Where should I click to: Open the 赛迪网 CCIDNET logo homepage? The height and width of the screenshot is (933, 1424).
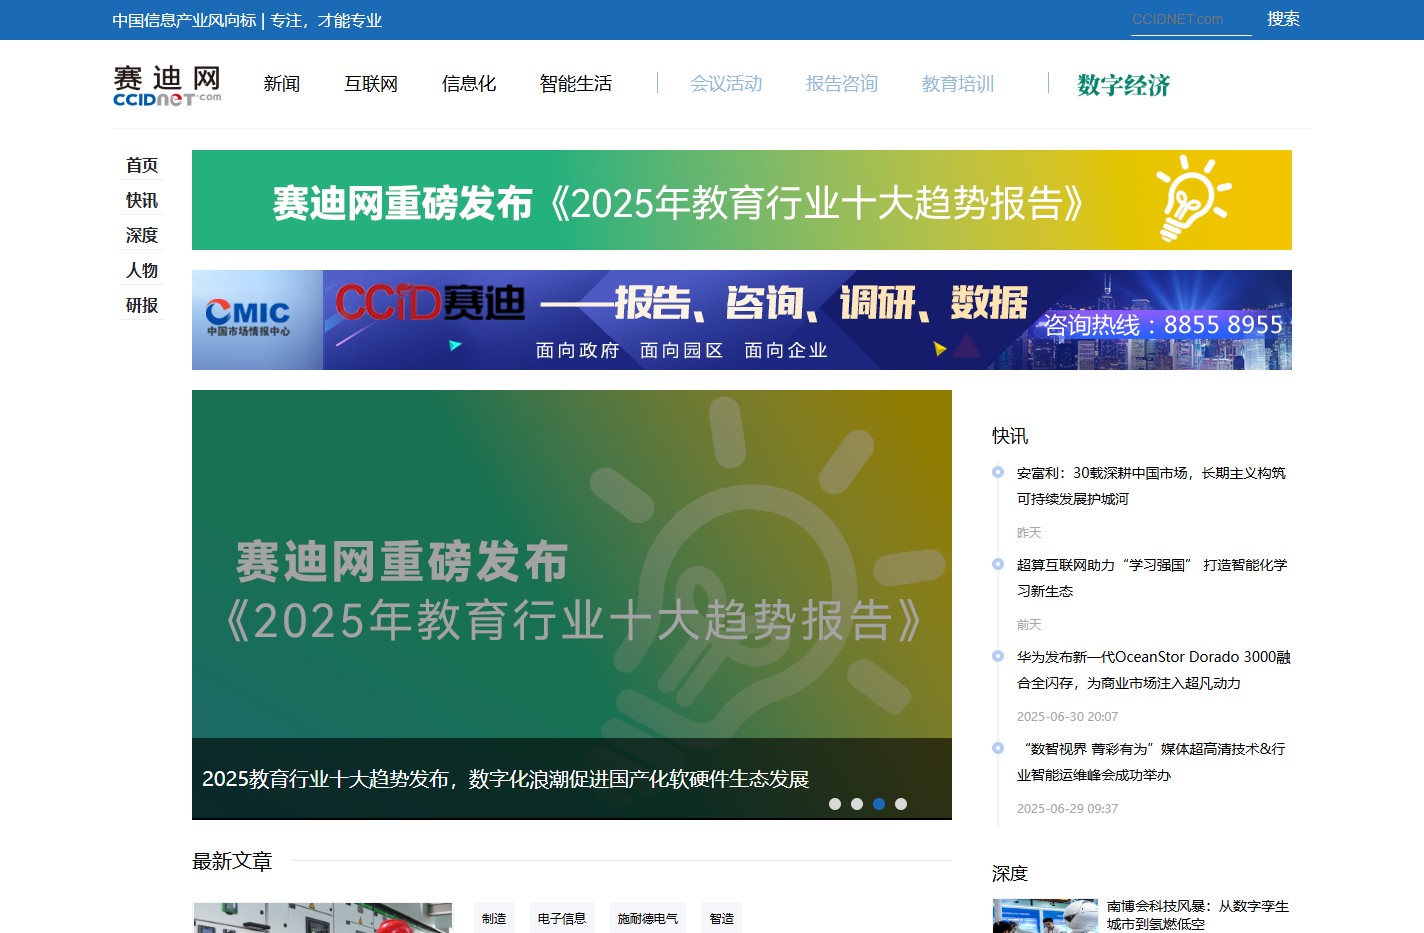(167, 85)
